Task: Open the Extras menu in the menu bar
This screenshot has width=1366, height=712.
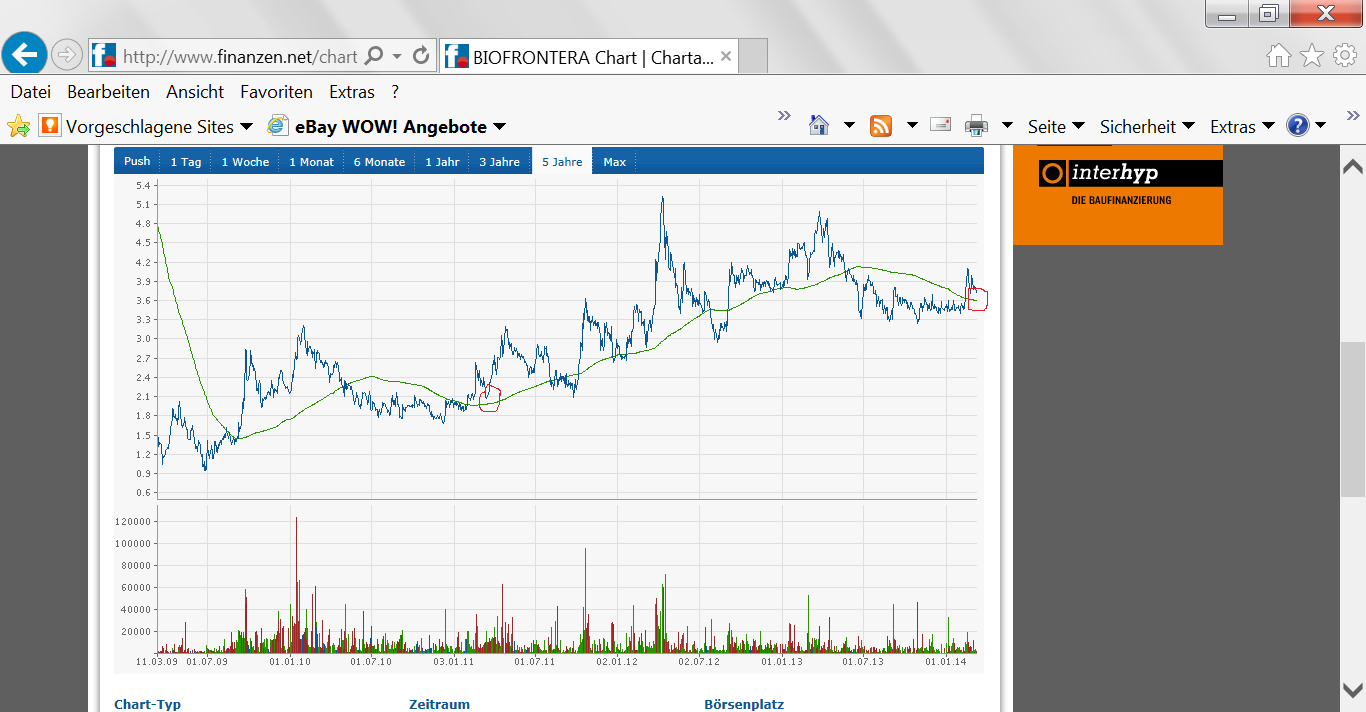Action: tap(352, 92)
